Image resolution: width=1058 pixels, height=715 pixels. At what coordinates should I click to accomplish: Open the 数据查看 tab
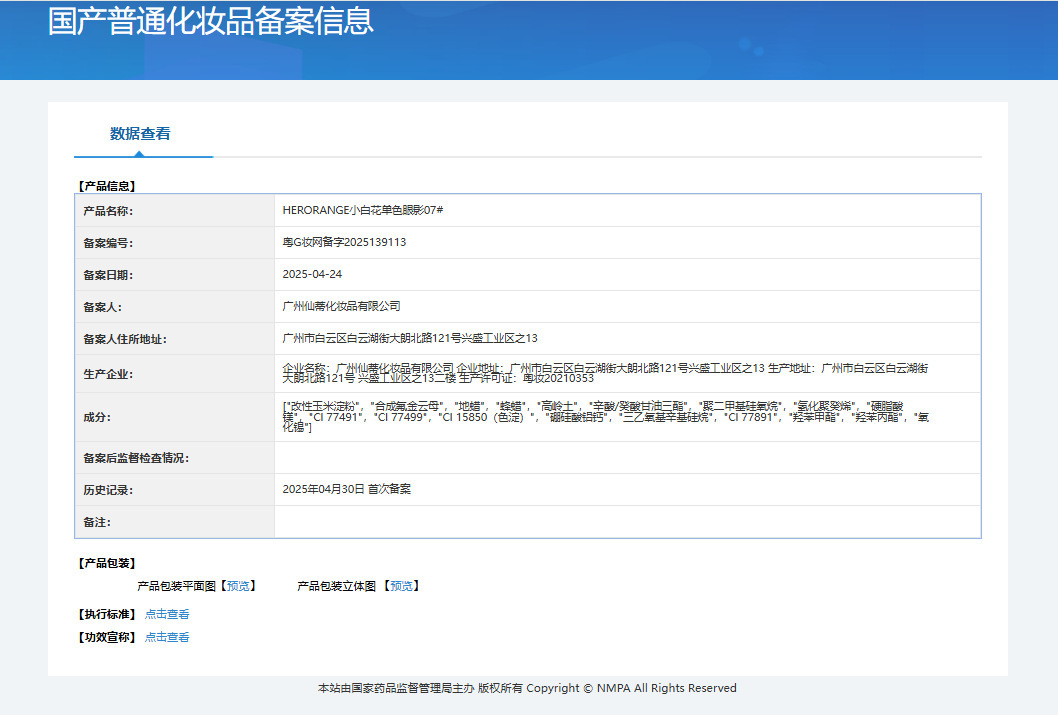(140, 134)
